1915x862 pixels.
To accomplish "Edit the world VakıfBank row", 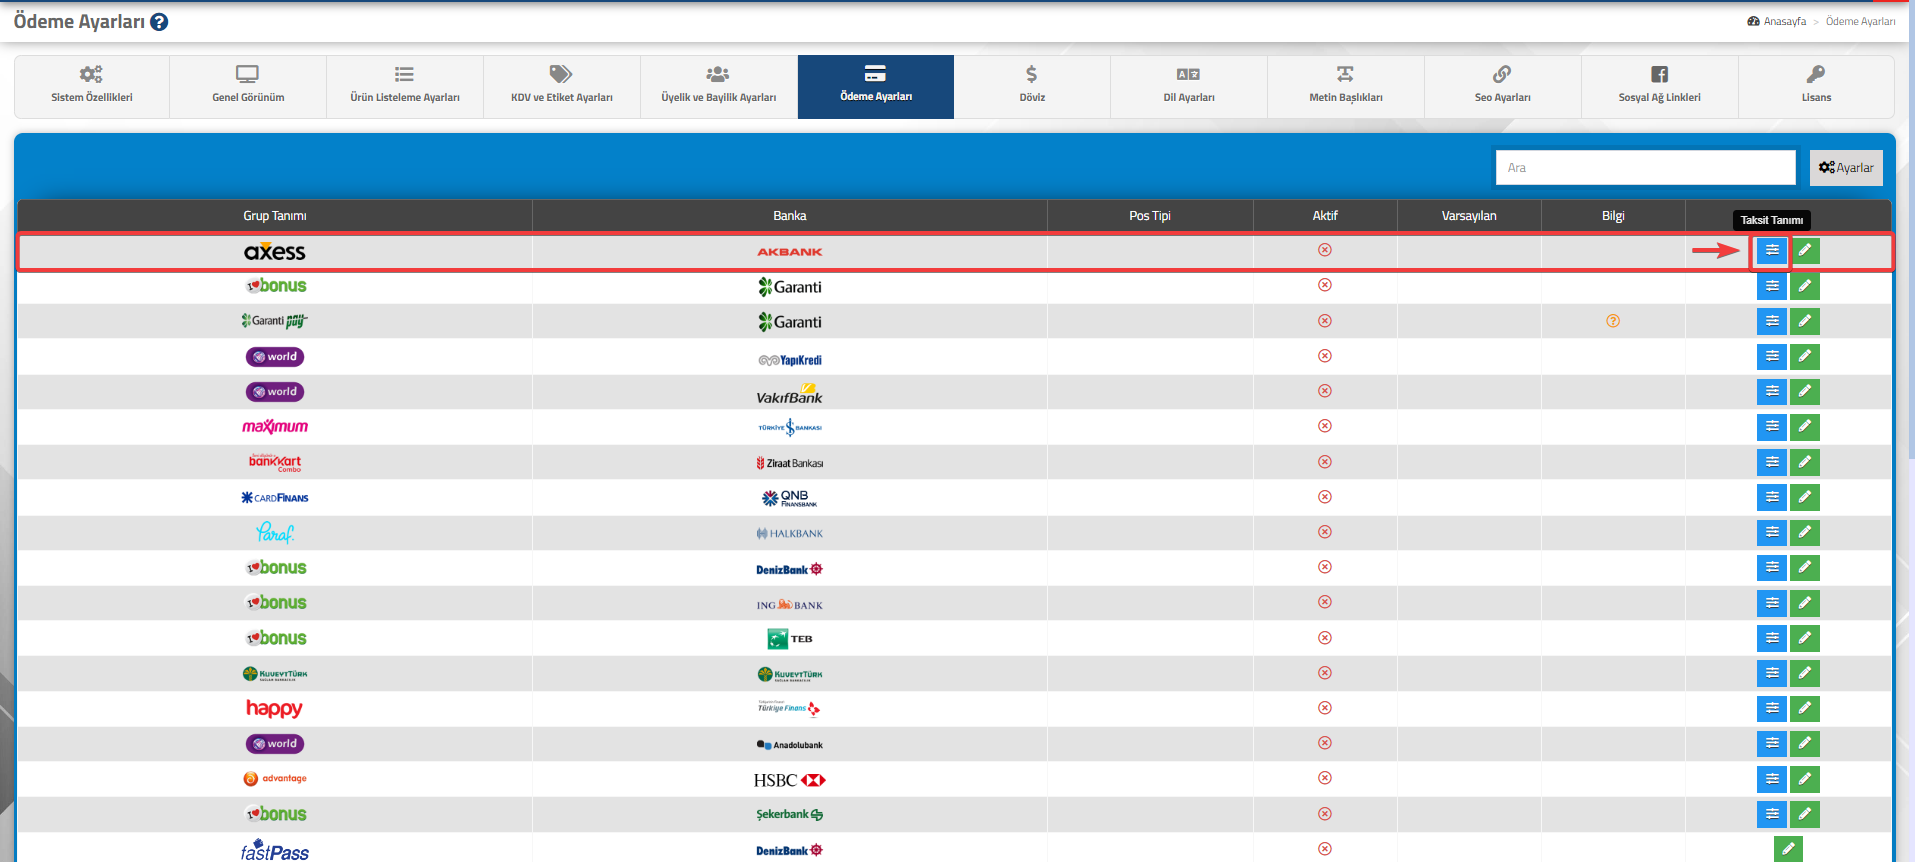I will (1805, 391).
